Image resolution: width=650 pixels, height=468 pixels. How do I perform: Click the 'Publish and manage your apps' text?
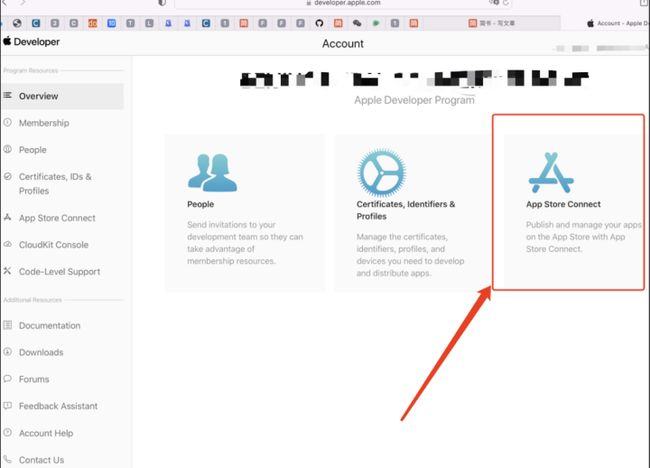pyautogui.click(x=584, y=237)
